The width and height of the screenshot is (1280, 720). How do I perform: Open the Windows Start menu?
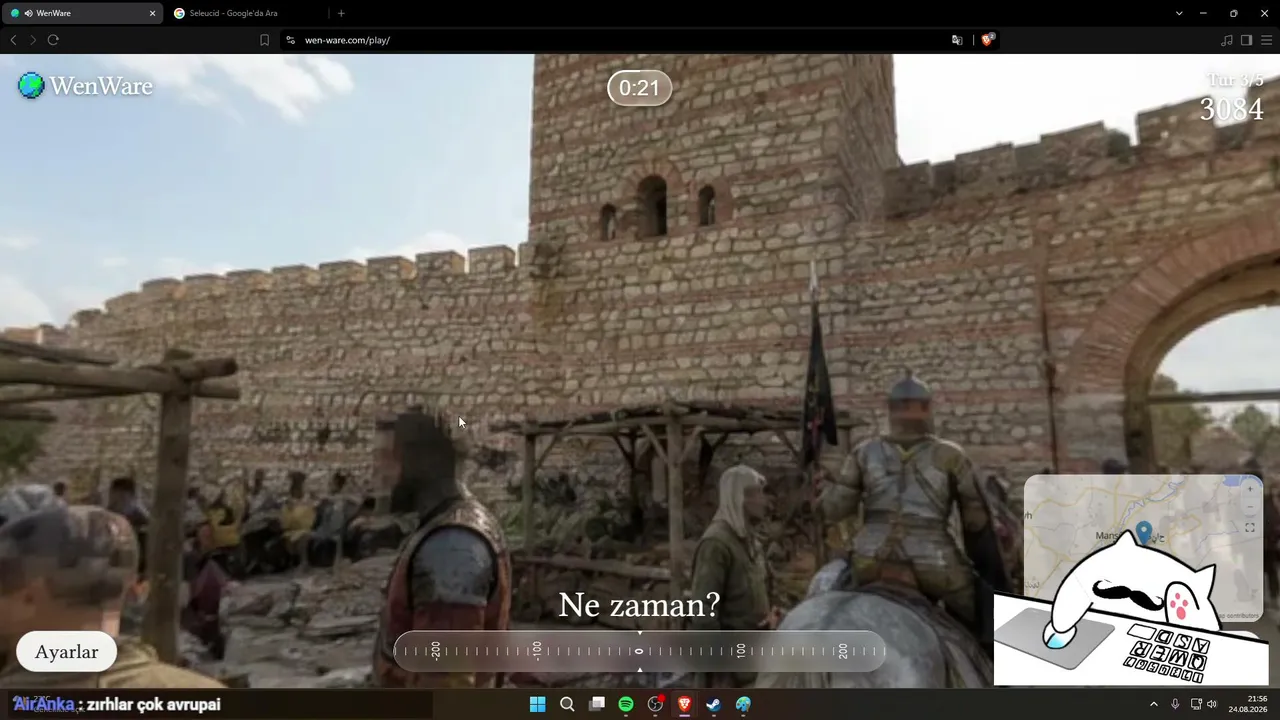point(537,704)
